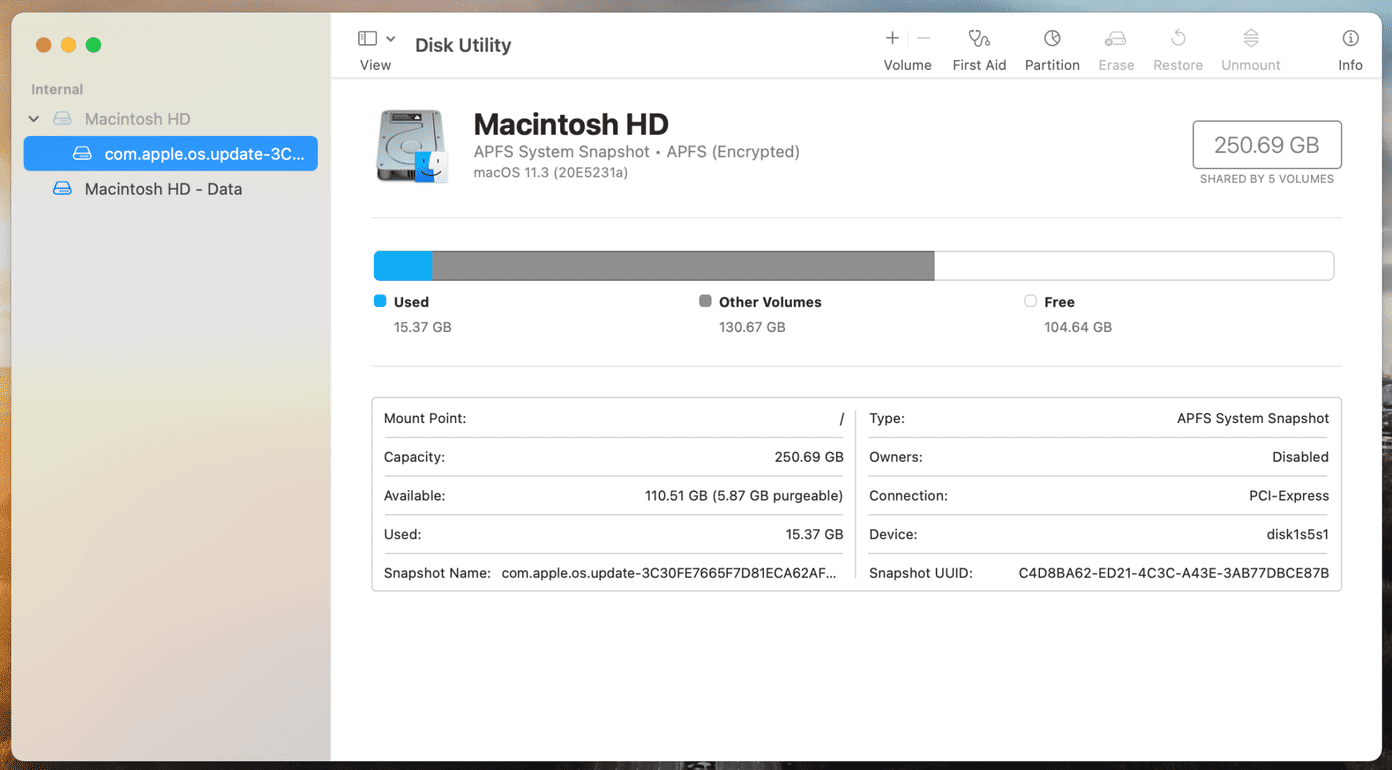Click the Unmount icon in toolbar
This screenshot has height=770, width=1392.
[1251, 38]
